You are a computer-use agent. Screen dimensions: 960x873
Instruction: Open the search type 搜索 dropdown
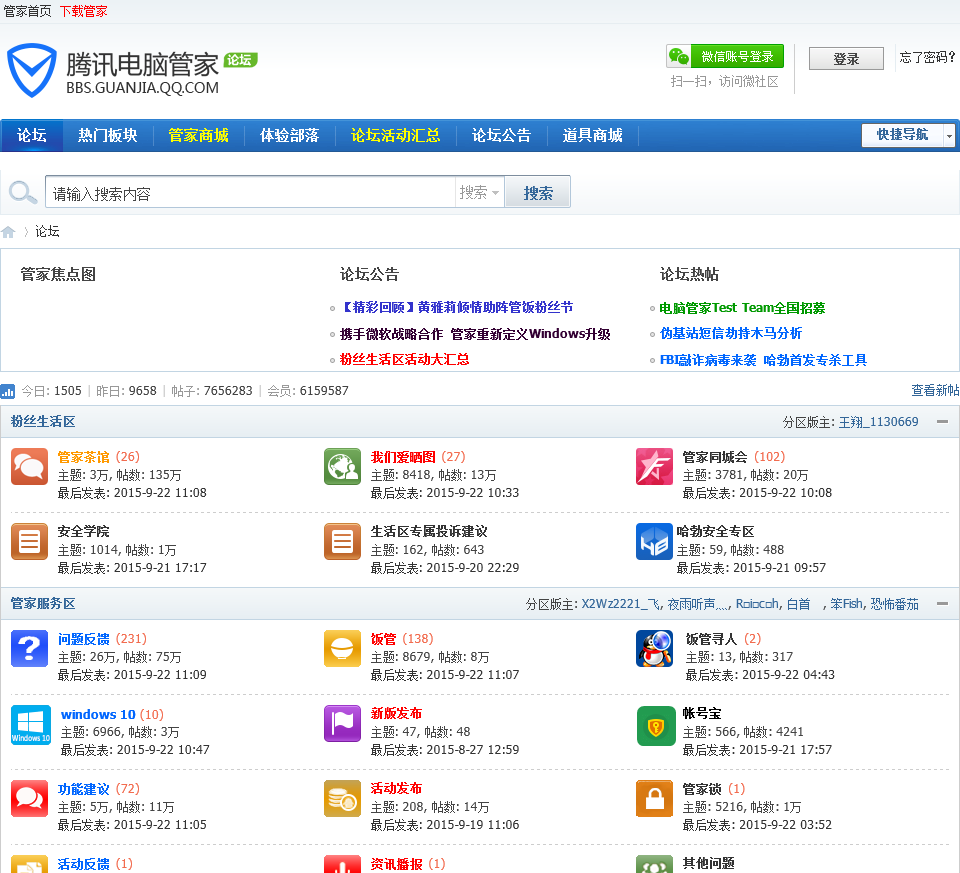(479, 192)
